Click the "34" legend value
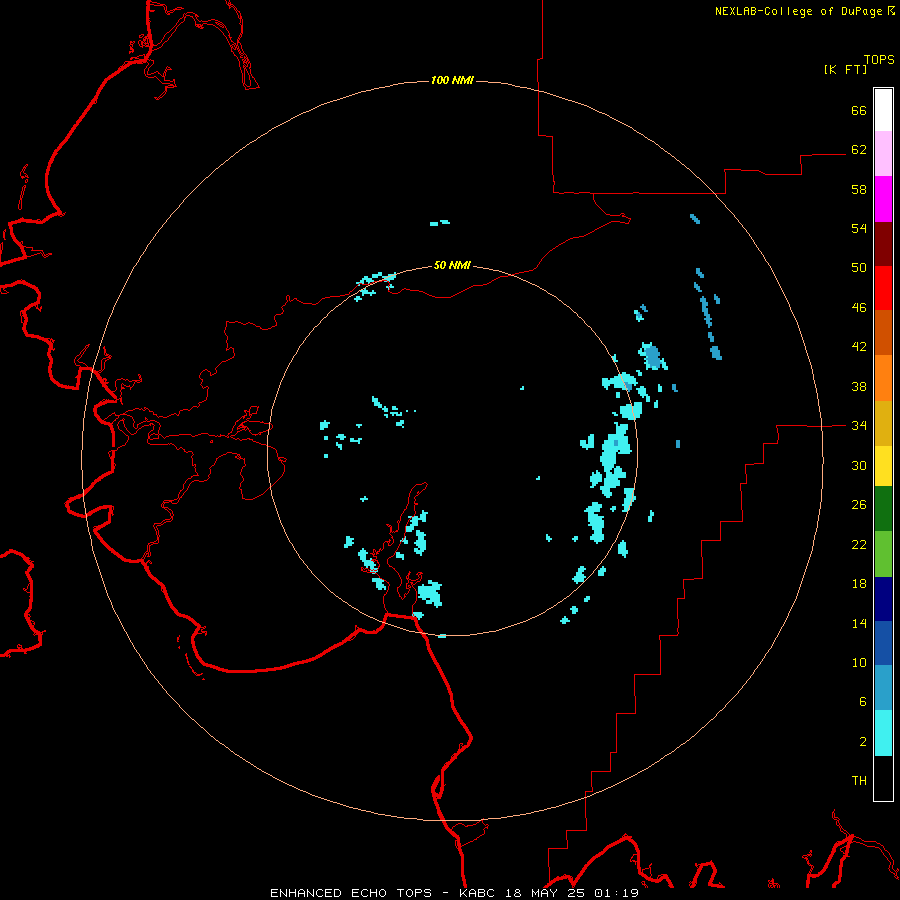 859,426
